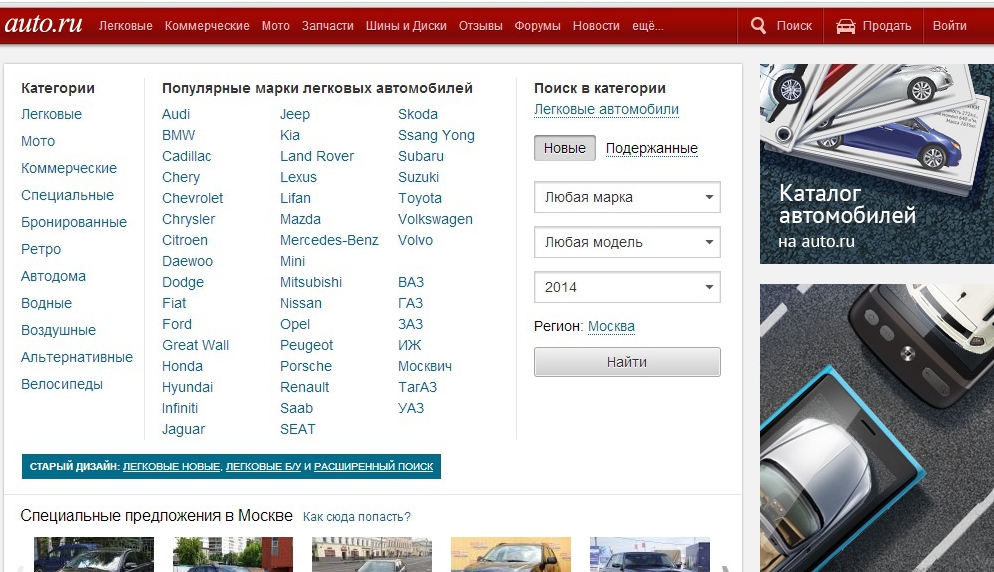Click the Расширенный поиск link
Image resolution: width=994 pixels, height=572 pixels.
click(x=374, y=467)
